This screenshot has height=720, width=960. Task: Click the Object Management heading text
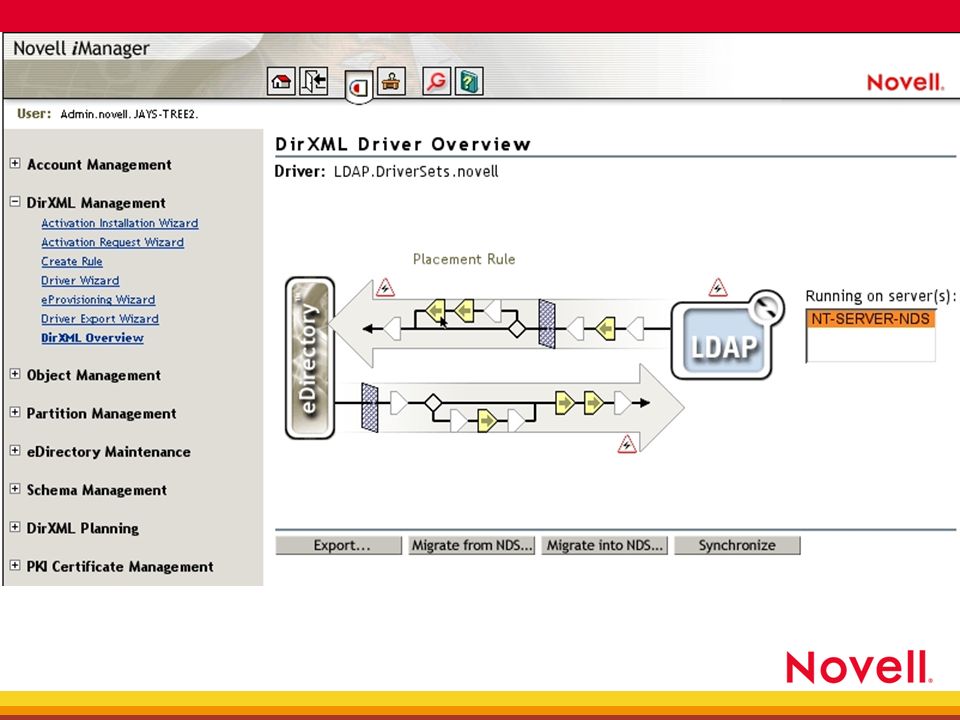click(x=94, y=375)
